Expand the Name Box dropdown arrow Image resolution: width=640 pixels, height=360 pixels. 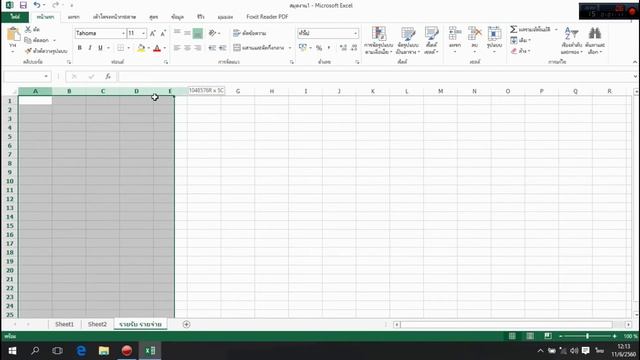pyautogui.click(x=46, y=76)
